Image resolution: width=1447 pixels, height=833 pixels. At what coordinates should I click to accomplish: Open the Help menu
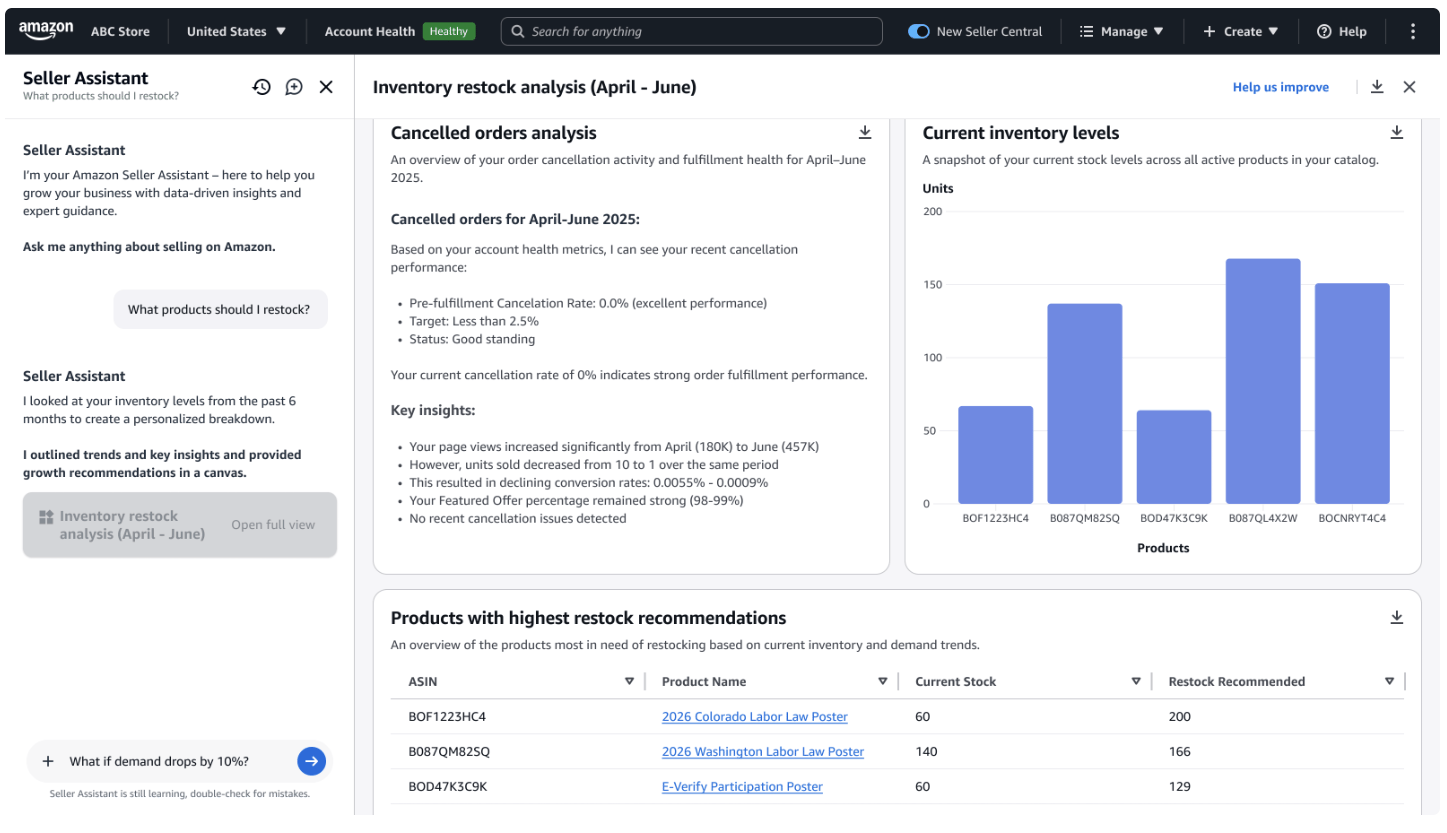click(x=1342, y=31)
